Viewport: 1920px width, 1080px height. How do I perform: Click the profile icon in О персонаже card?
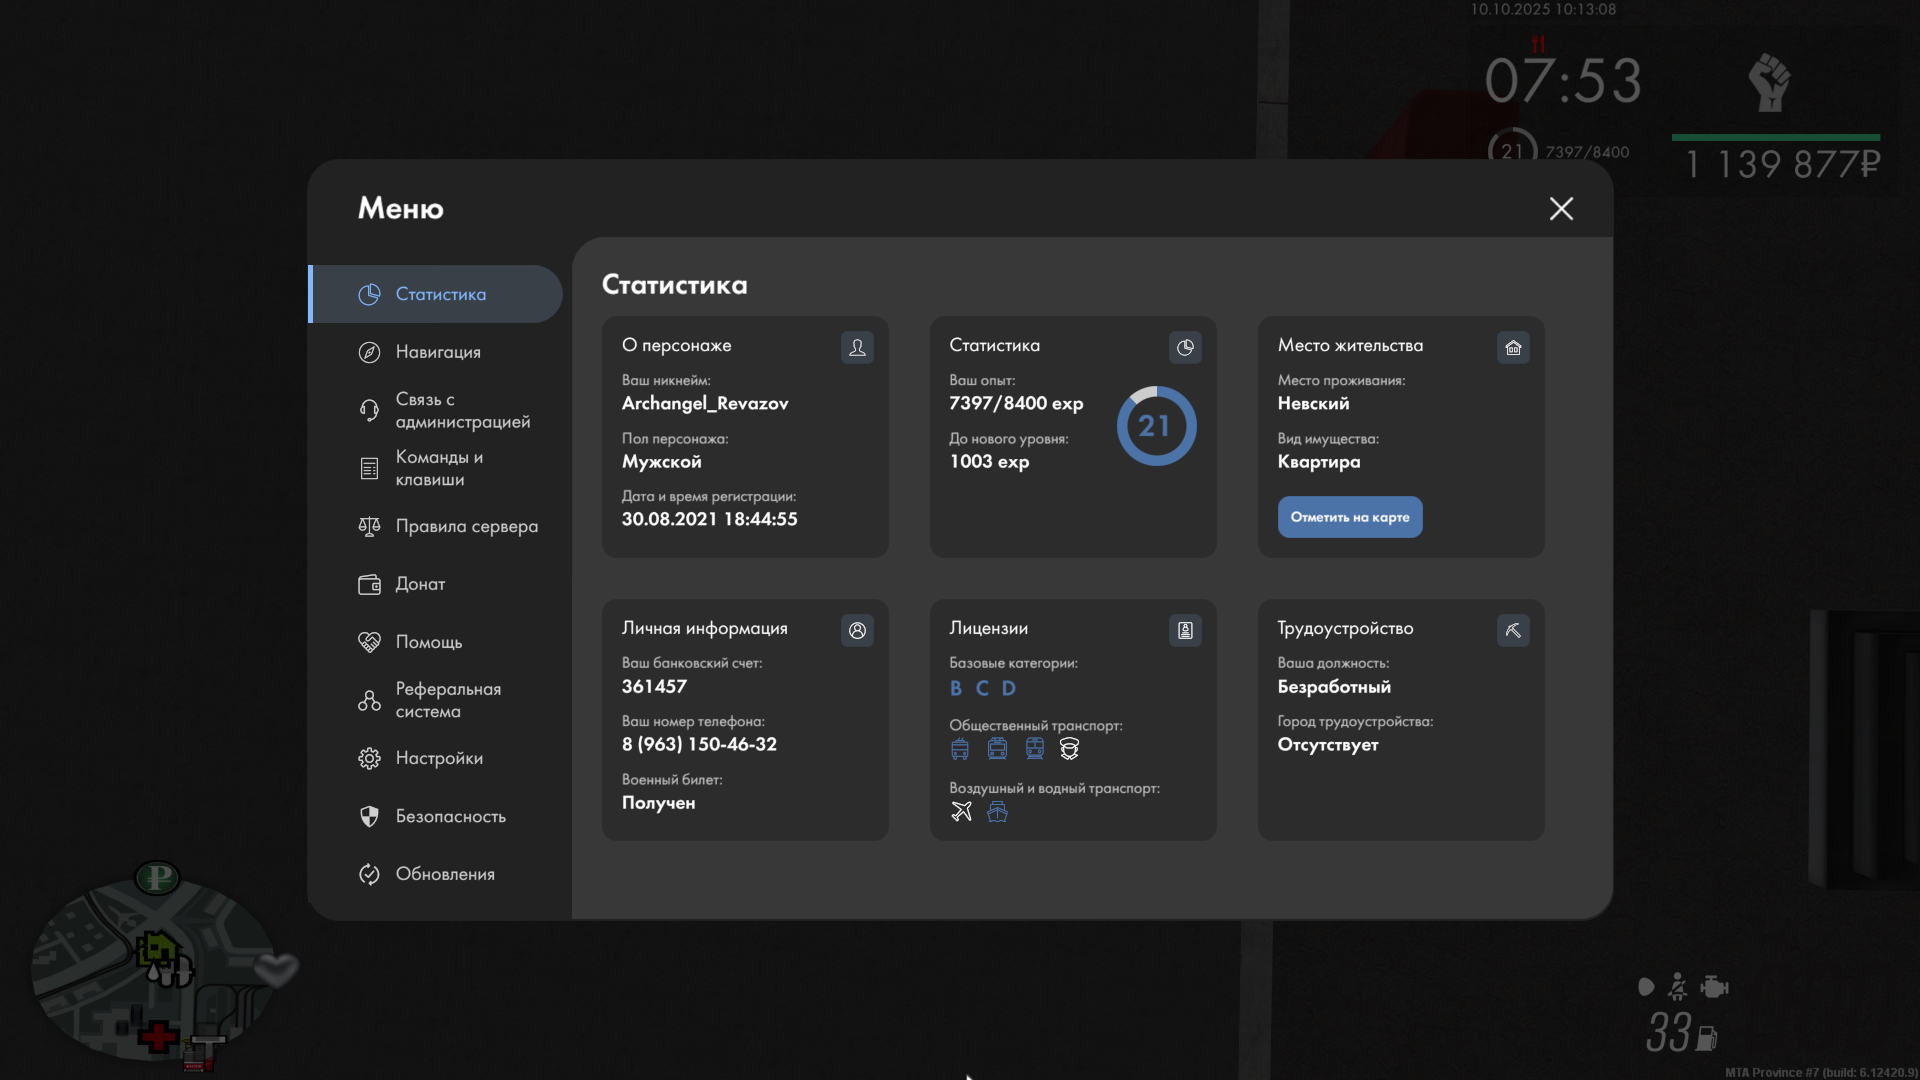(857, 347)
